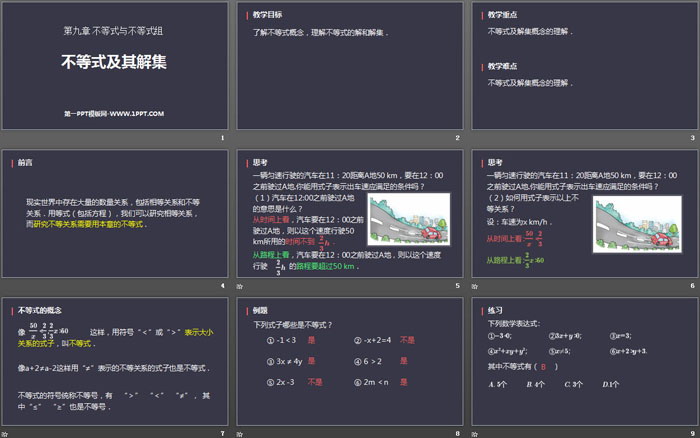700x438 pixels.
Task: Click the red answer B in parentheses
Action: pos(544,367)
